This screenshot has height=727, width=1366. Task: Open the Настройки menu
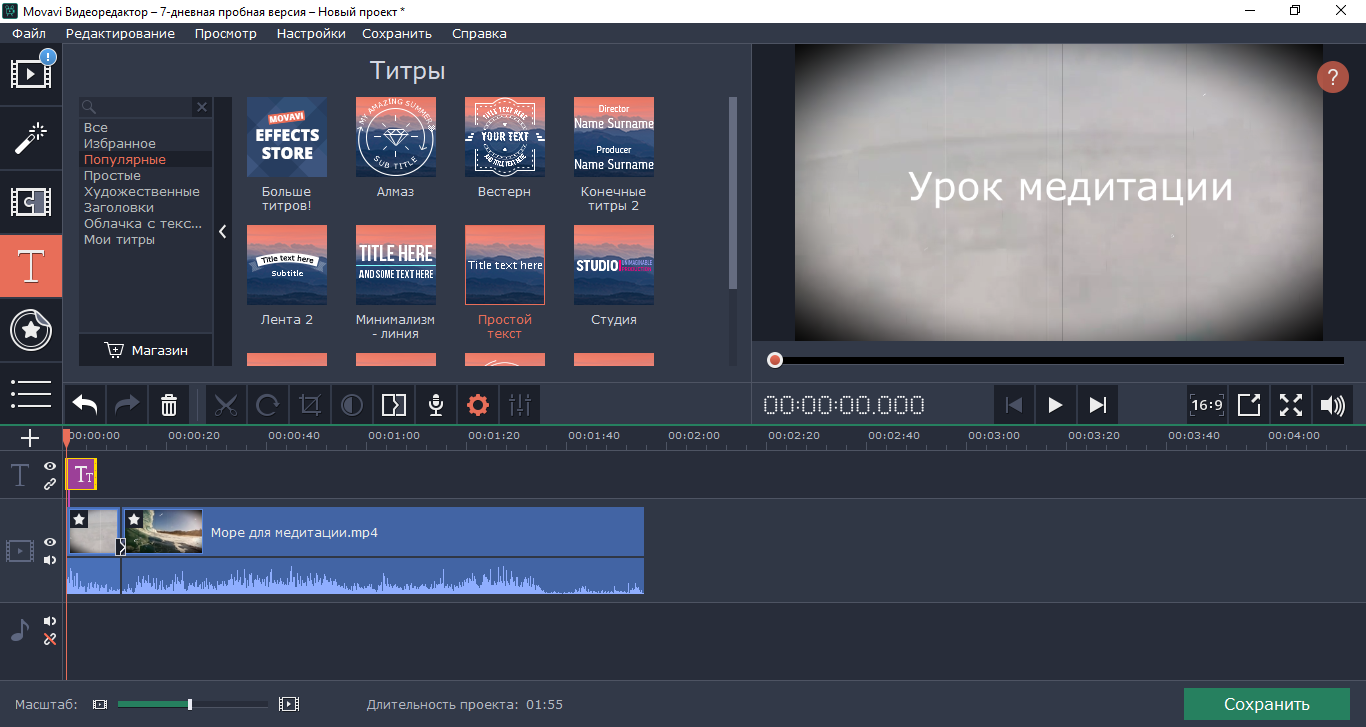(x=311, y=33)
